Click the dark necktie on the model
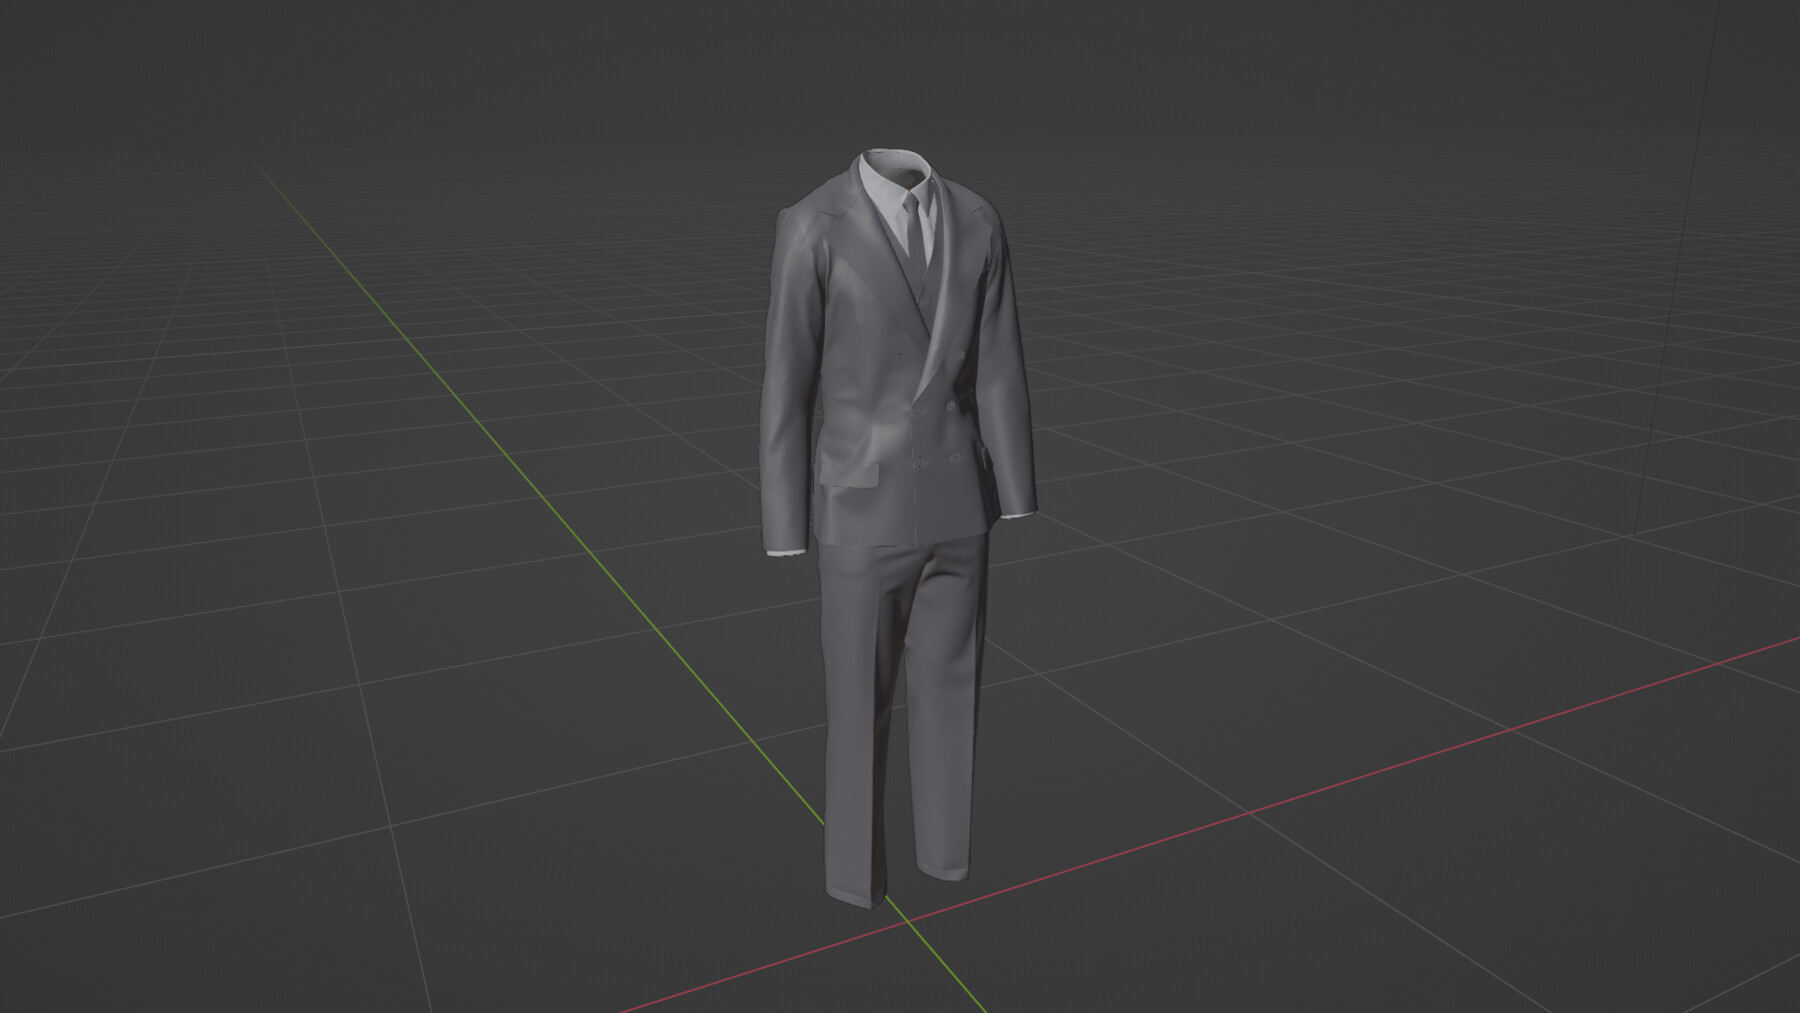 915,228
